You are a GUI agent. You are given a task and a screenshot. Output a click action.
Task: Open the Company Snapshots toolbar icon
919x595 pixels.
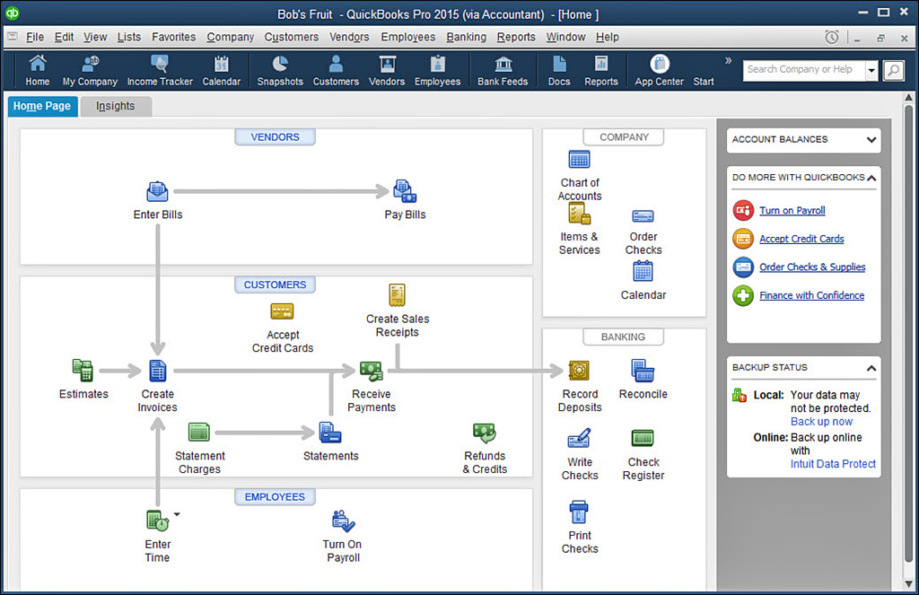pos(279,70)
